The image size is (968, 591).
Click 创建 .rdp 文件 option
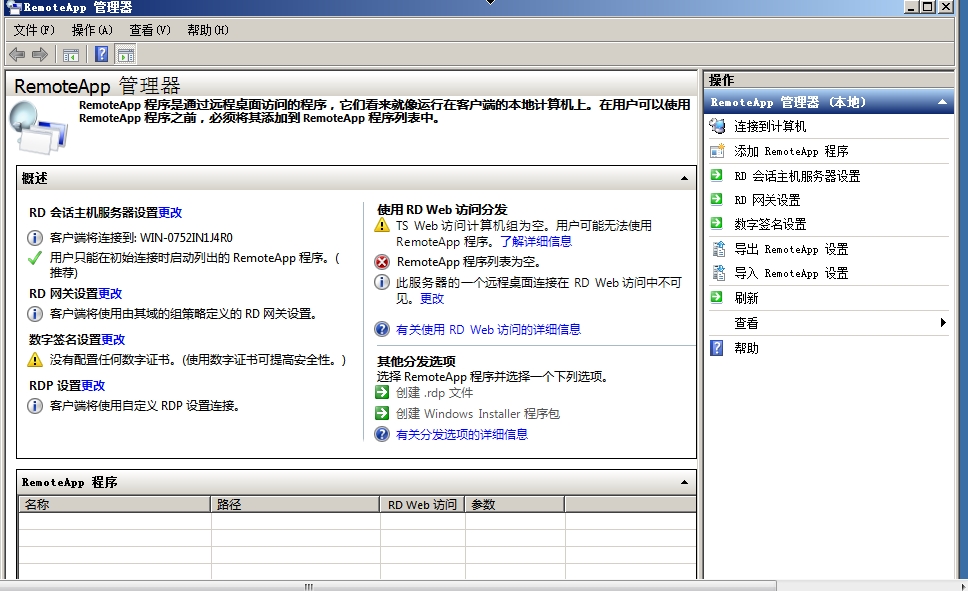(x=435, y=393)
